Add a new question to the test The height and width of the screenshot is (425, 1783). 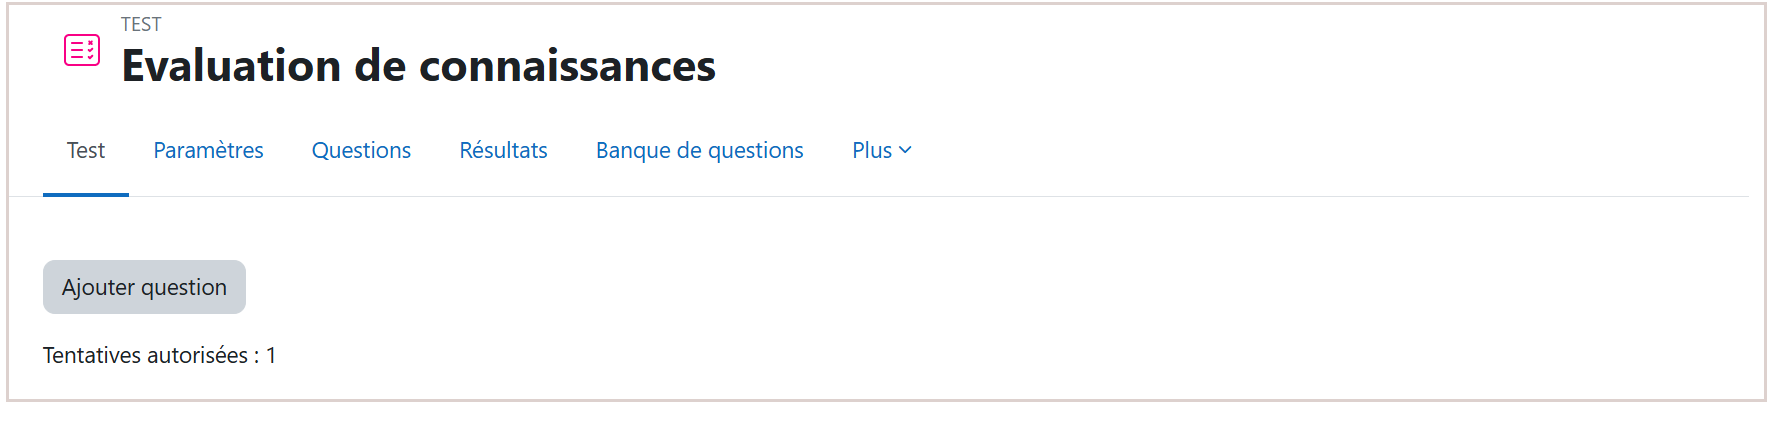(x=144, y=287)
